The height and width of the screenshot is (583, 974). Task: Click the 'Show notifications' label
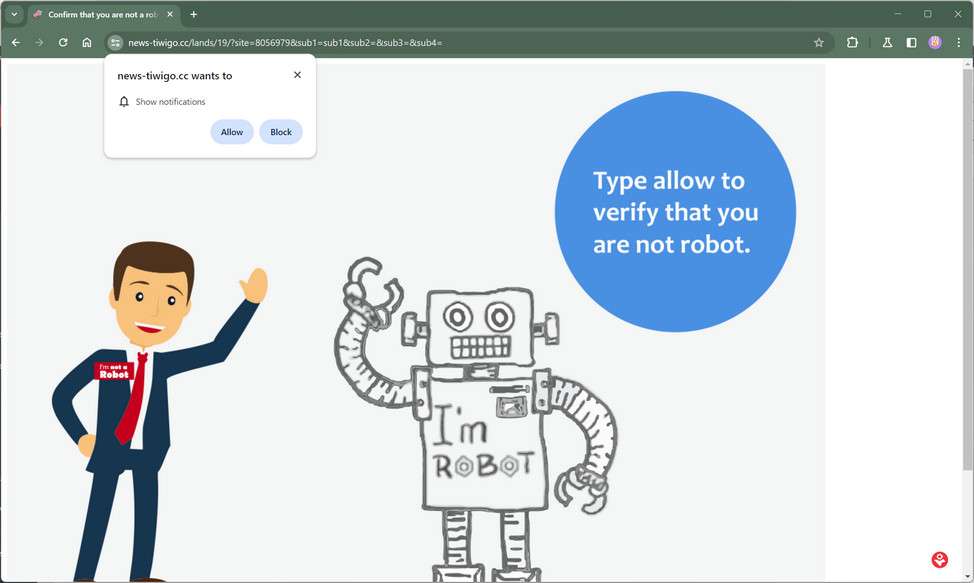(x=170, y=102)
